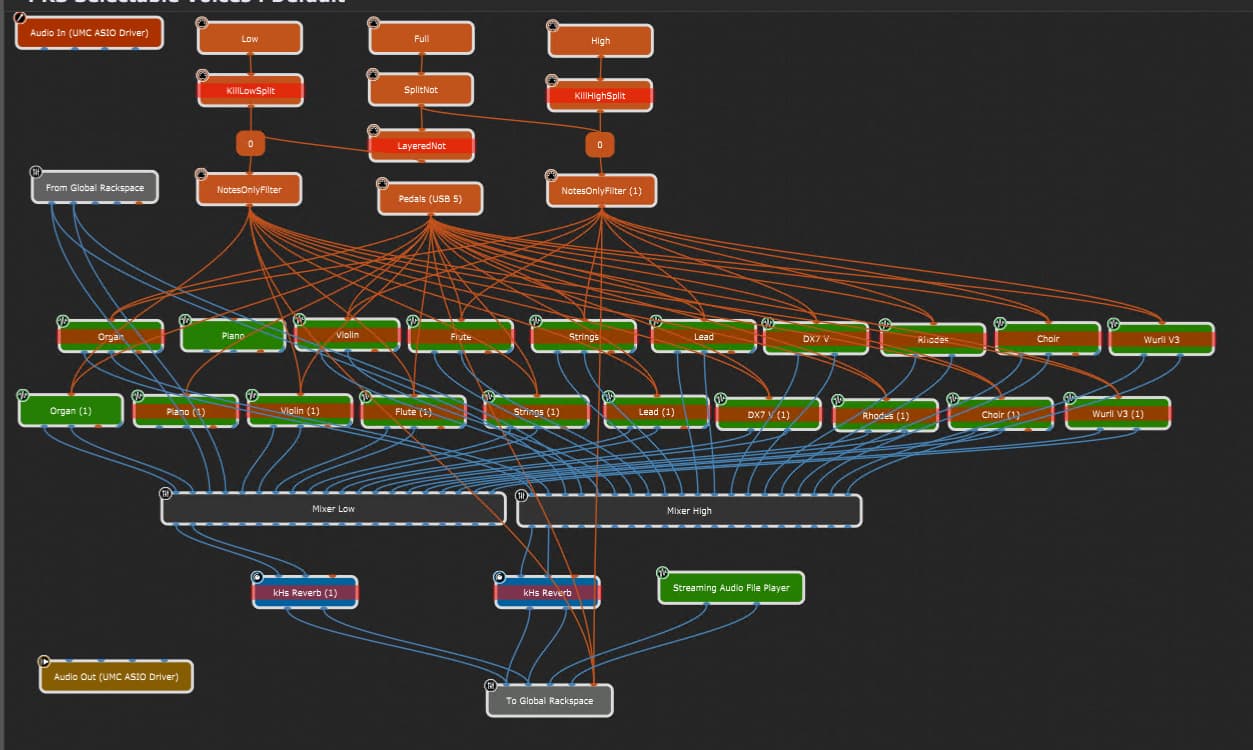Click the effect icon on kHs Reverb (1)
1253x750 pixels.
pos(257,577)
